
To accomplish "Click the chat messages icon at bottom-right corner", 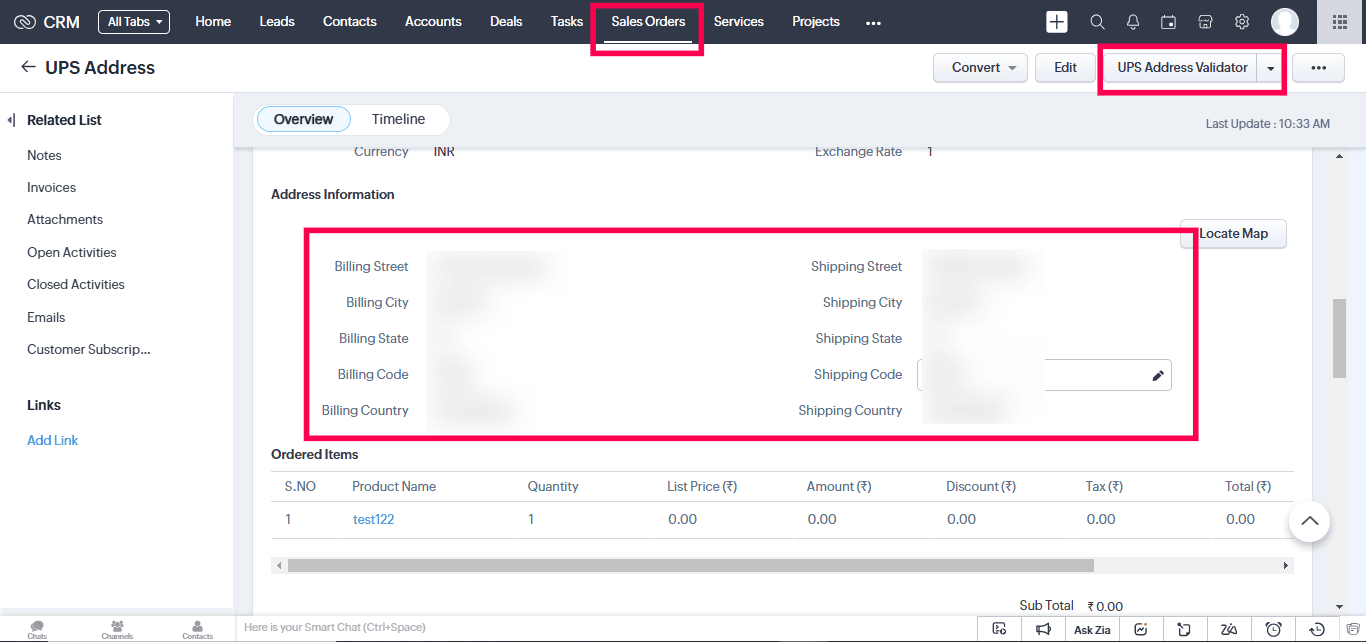I will point(1354,629).
